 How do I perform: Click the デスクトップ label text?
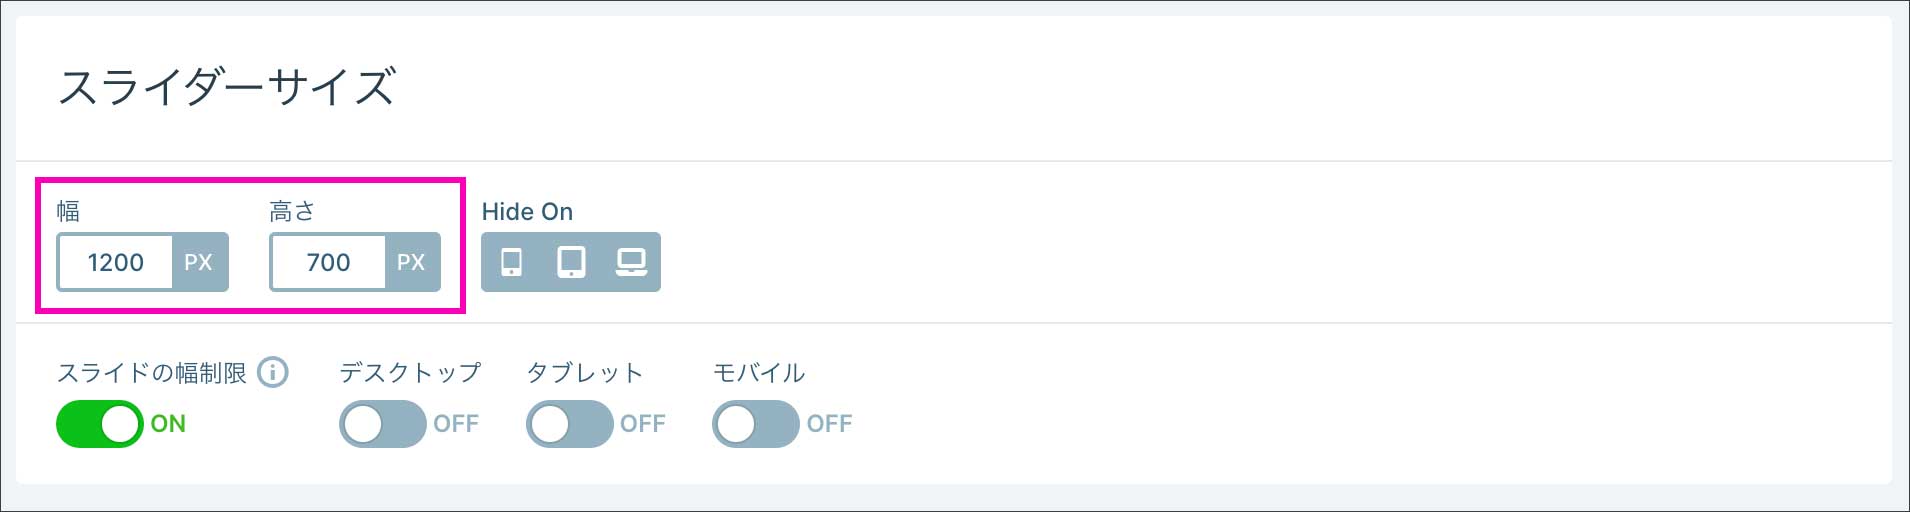pyautogui.click(x=410, y=373)
